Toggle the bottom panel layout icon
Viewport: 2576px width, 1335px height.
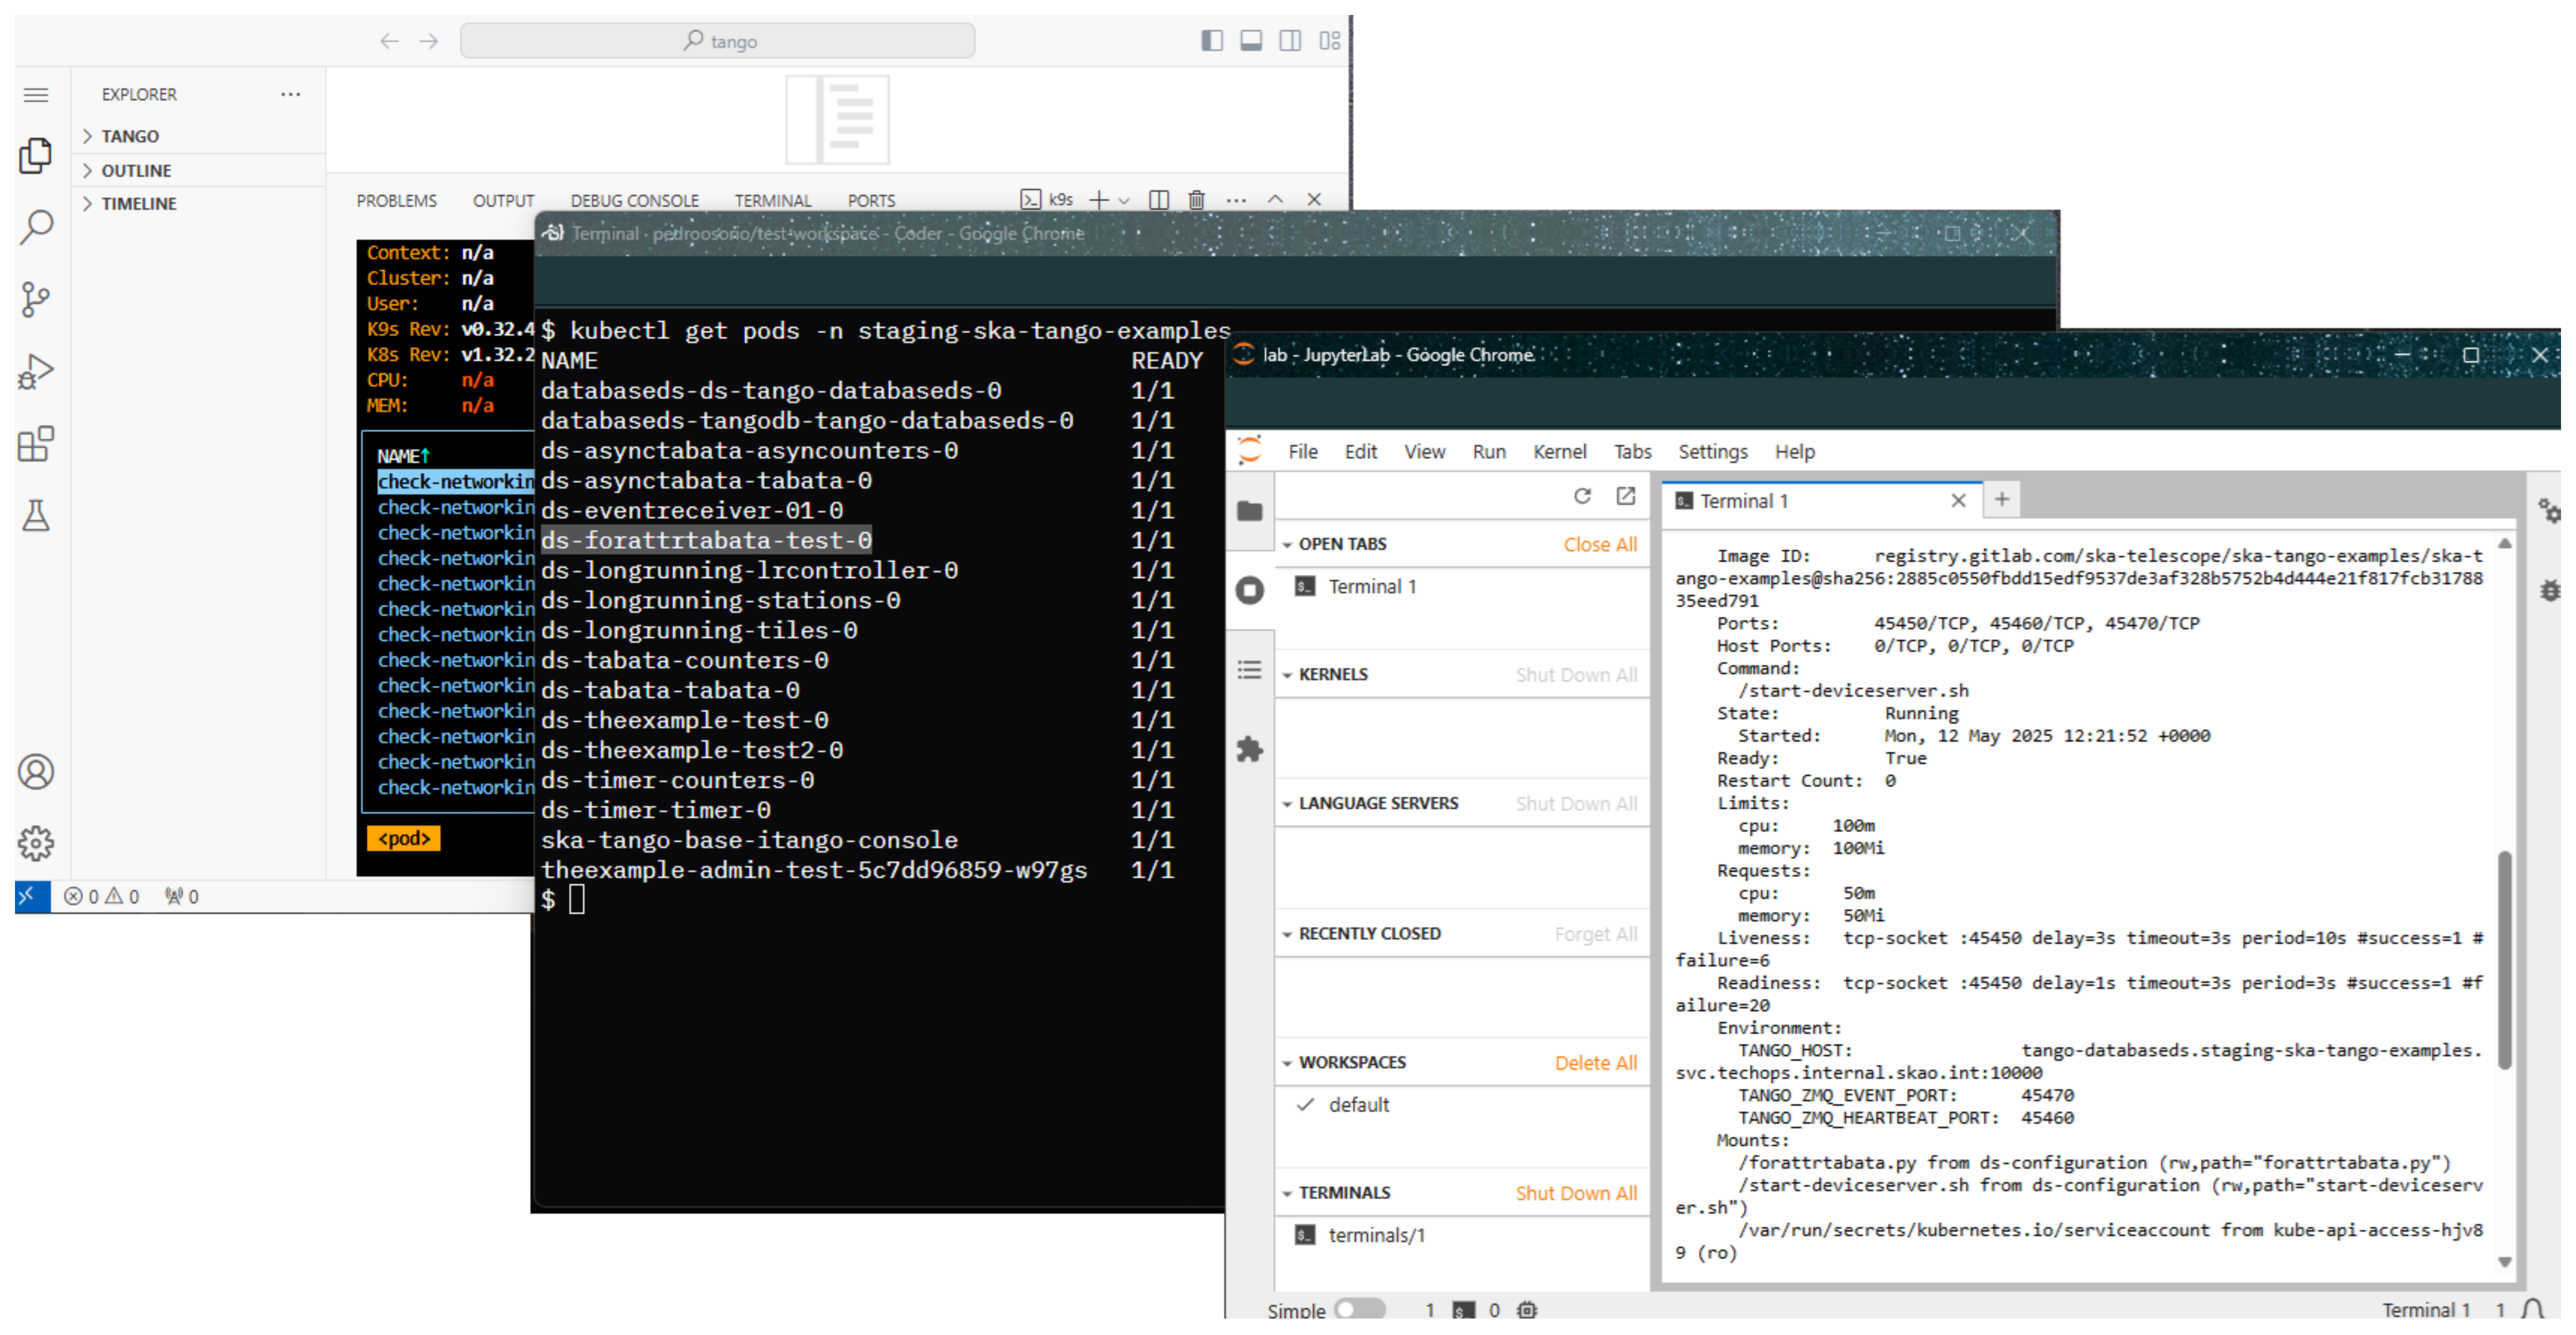coord(1251,41)
